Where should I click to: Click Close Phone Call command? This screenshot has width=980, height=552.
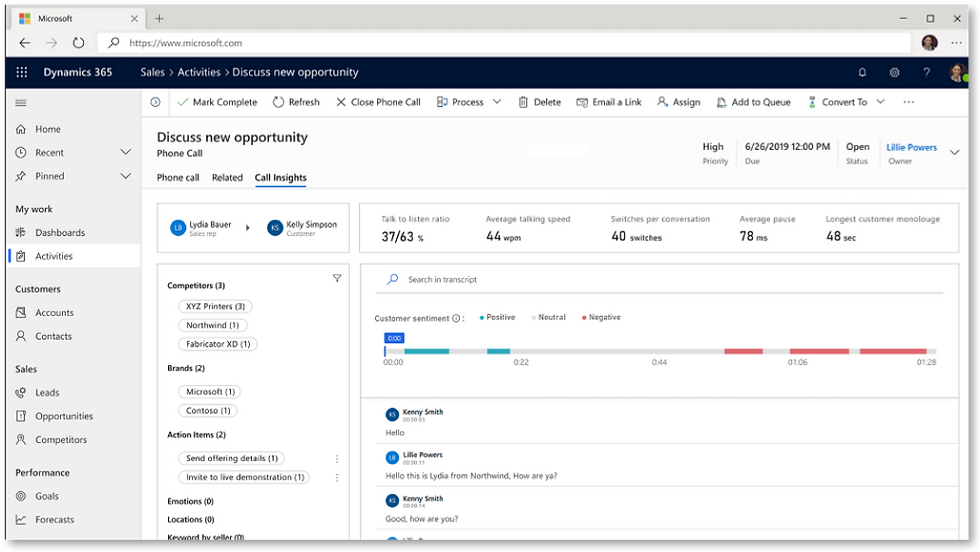378,102
